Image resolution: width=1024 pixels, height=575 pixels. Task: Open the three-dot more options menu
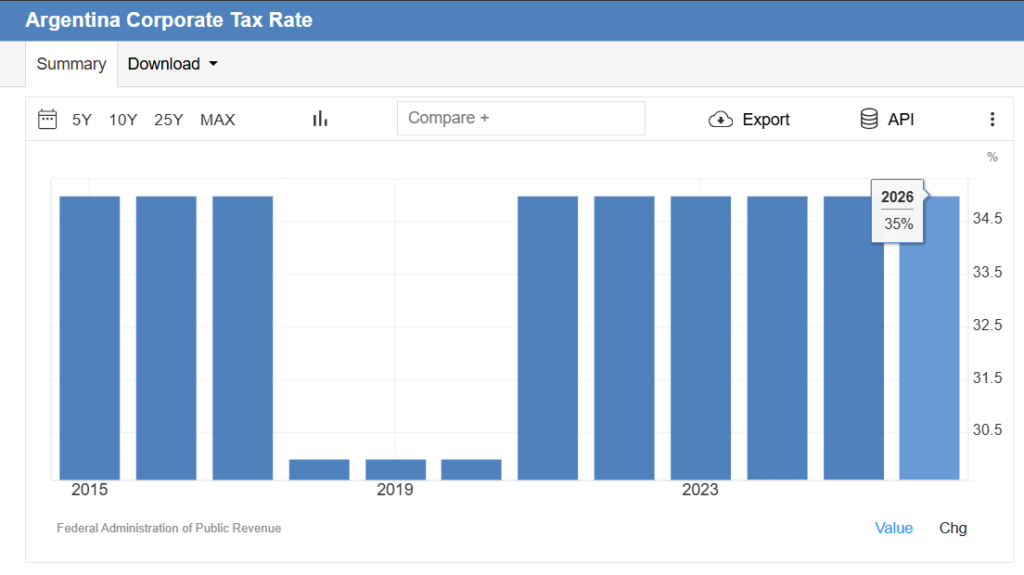[992, 119]
